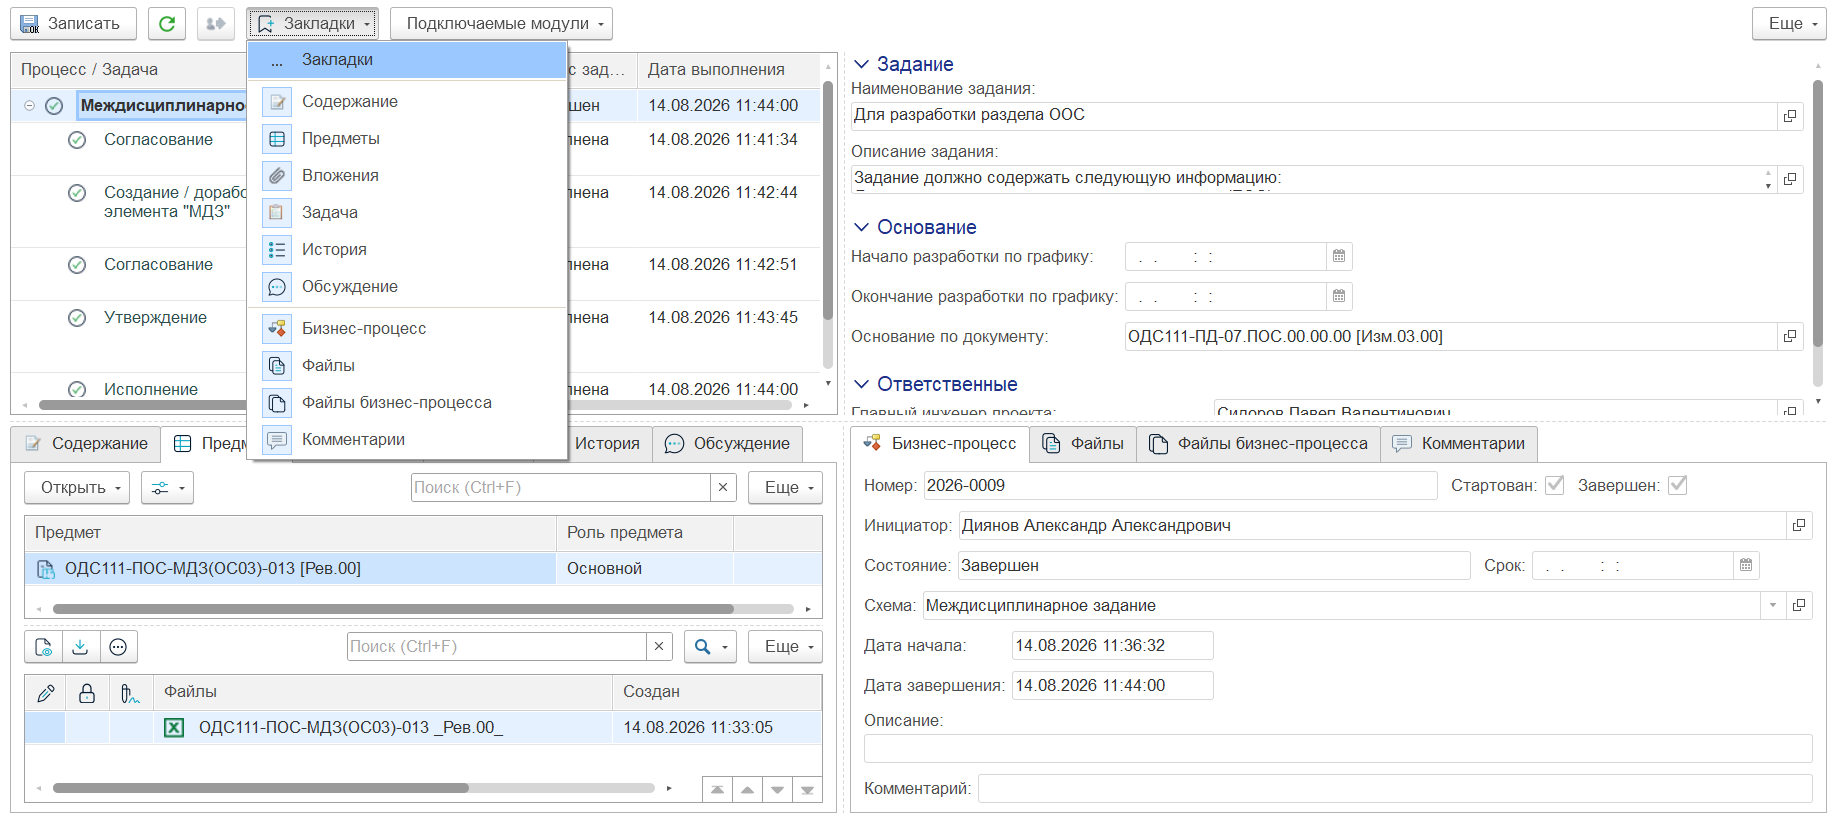1837x817 pixels.
Task: Open 'Инициатор' record via open icon
Action: tap(1799, 525)
